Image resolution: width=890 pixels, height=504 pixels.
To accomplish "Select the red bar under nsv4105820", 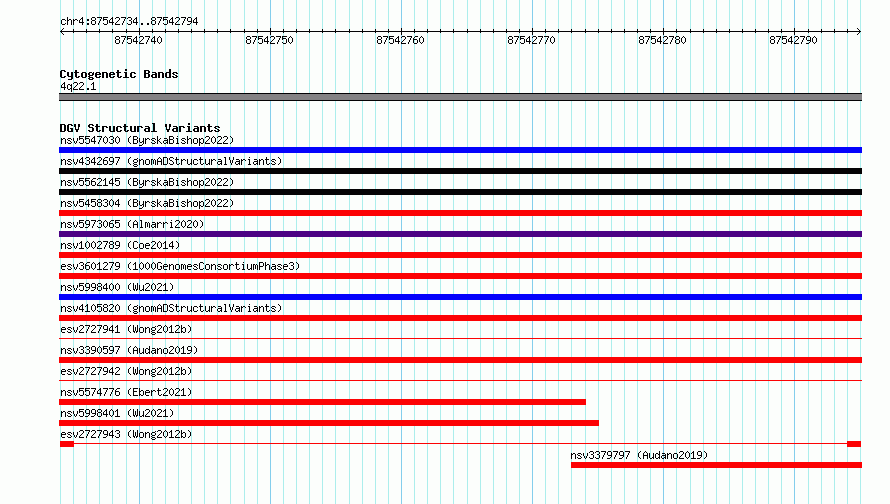I will (x=460, y=318).
